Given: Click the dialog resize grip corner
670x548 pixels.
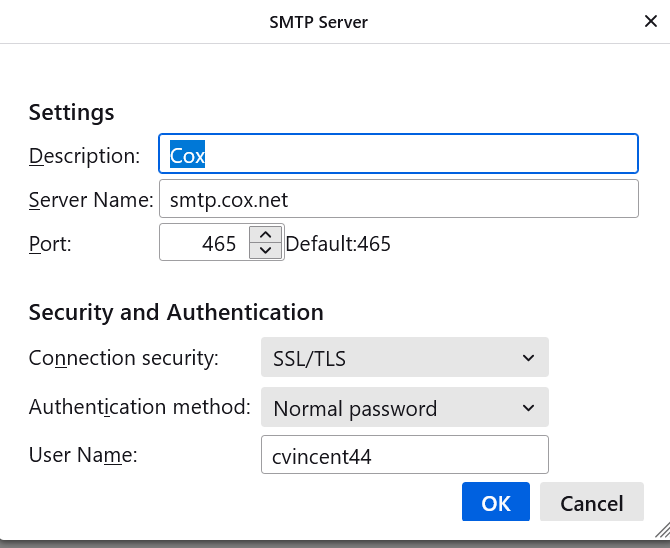Looking at the screenshot, I should click(x=660, y=530).
